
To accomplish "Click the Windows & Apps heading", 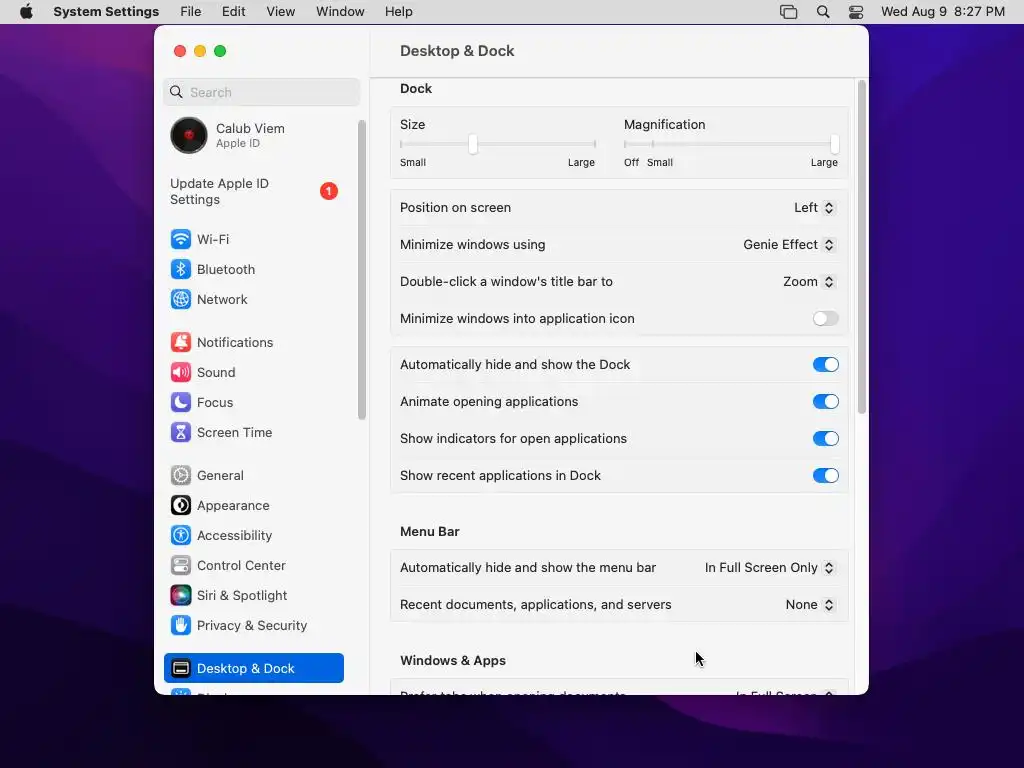I will (x=453, y=660).
